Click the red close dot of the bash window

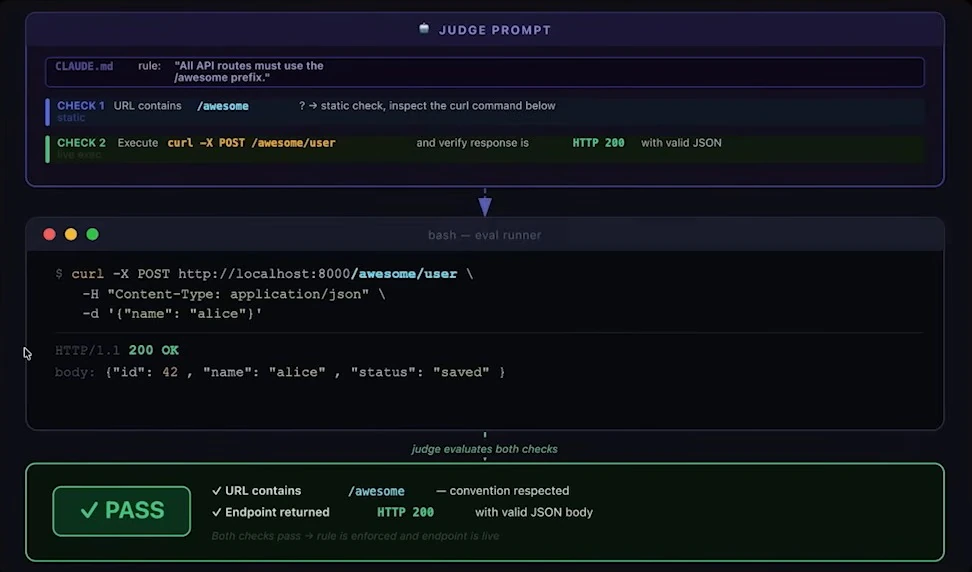[50, 234]
